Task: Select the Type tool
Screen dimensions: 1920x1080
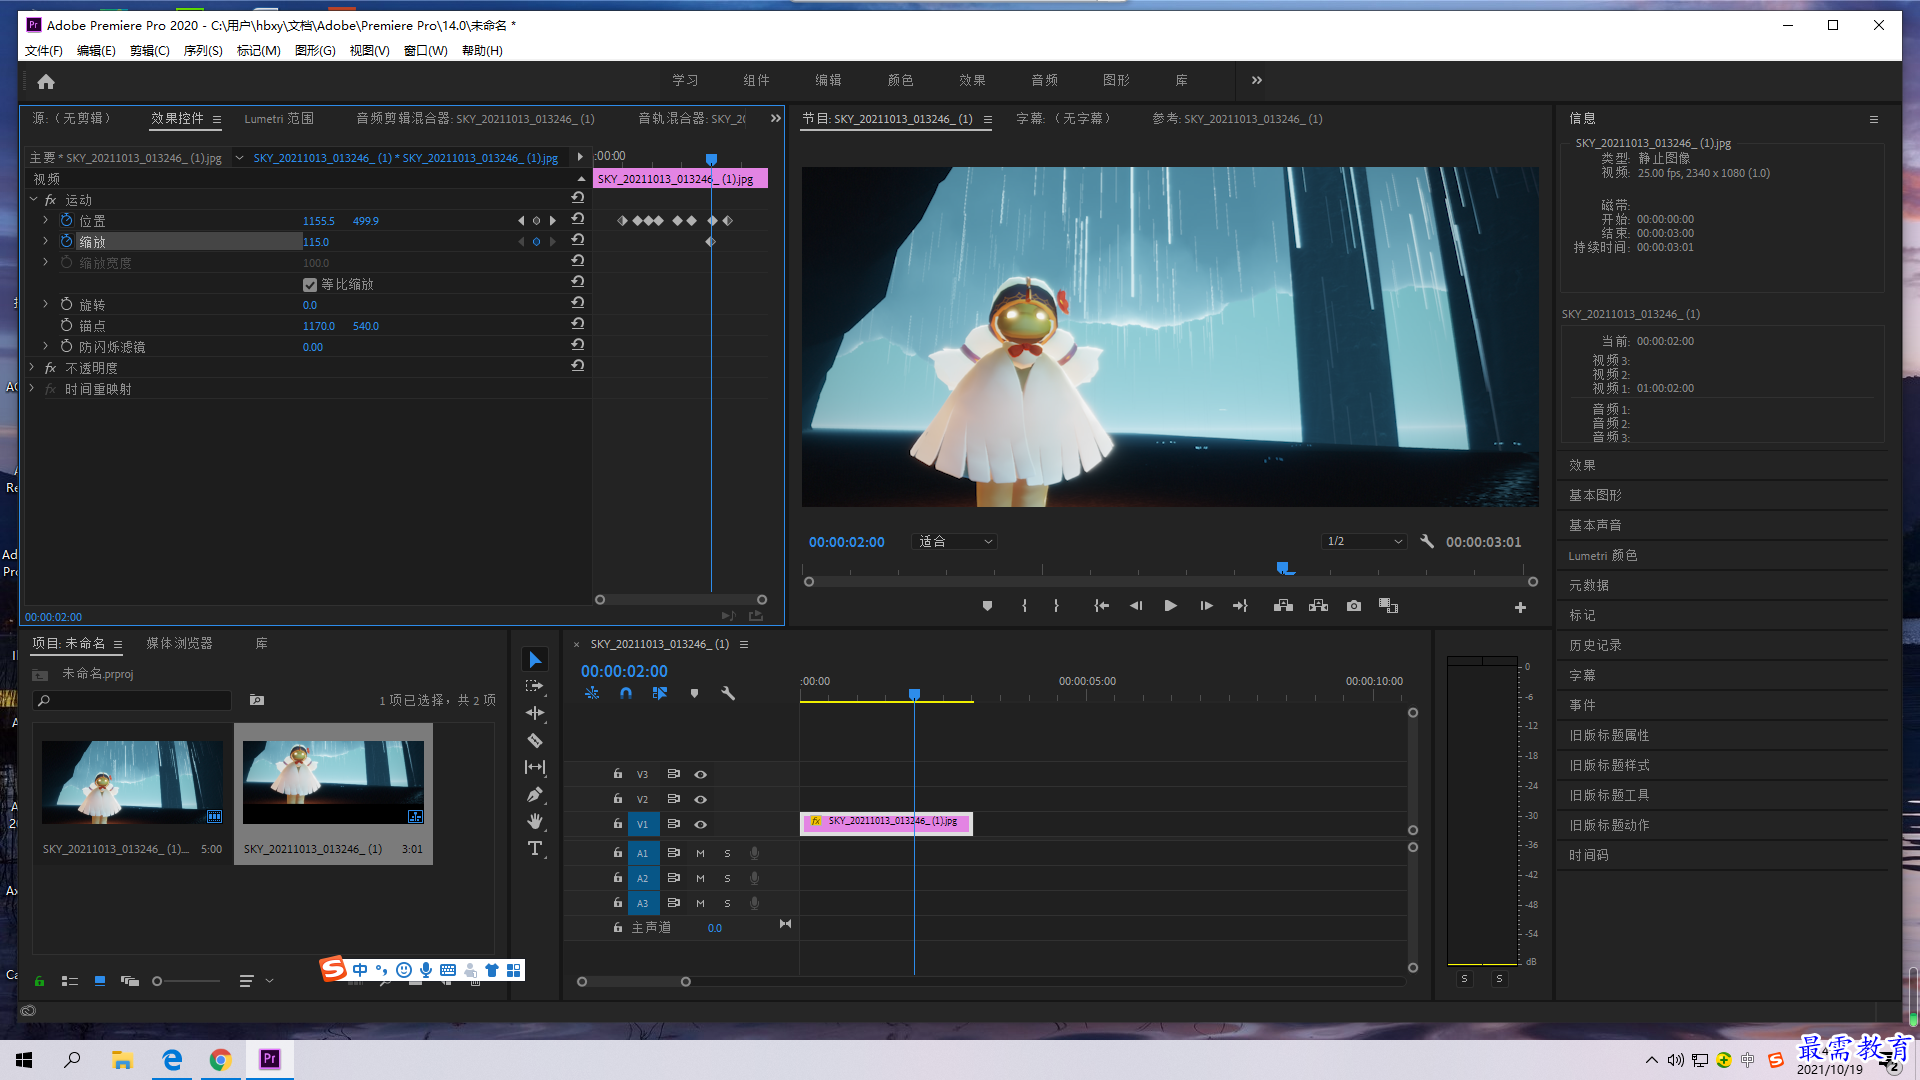Action: 535,849
